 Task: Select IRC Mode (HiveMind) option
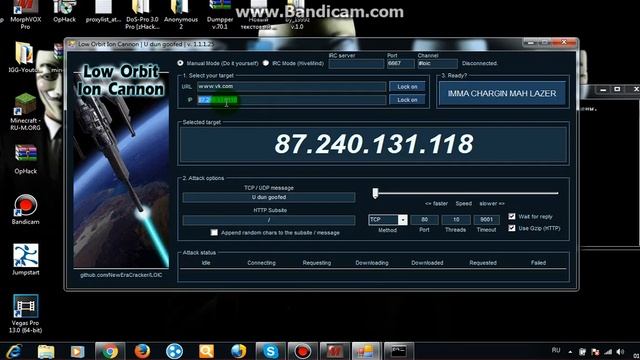266,63
